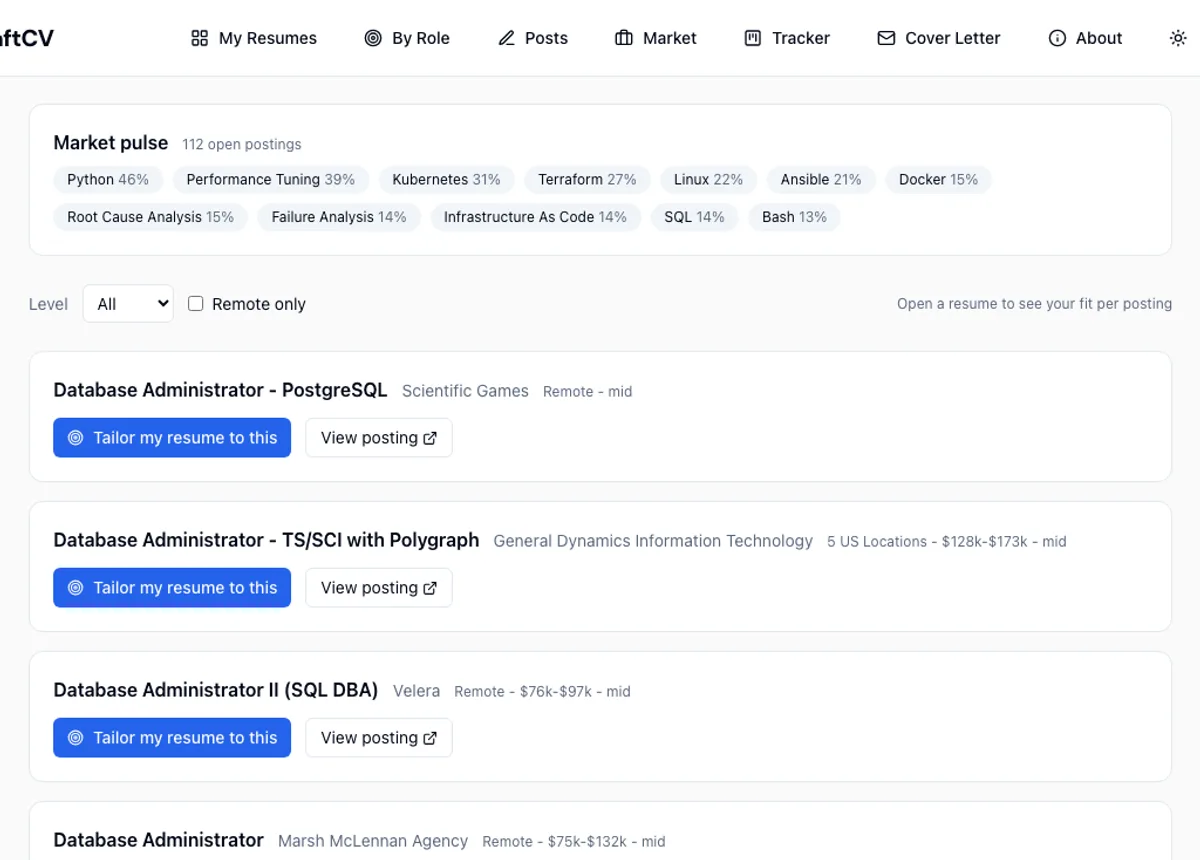View posting for the Velera SQL DBA job
The image size is (1200, 860).
[x=379, y=738]
